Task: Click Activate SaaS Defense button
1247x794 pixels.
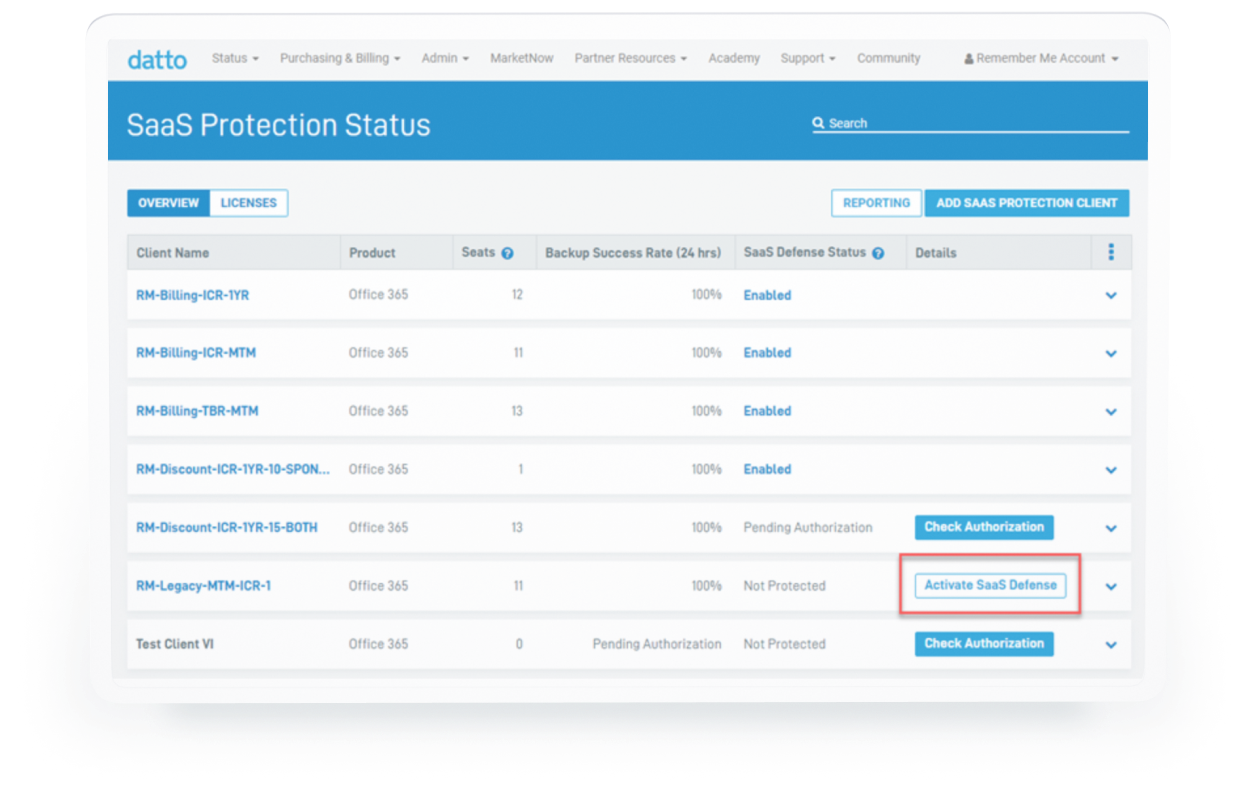Action: (990, 585)
